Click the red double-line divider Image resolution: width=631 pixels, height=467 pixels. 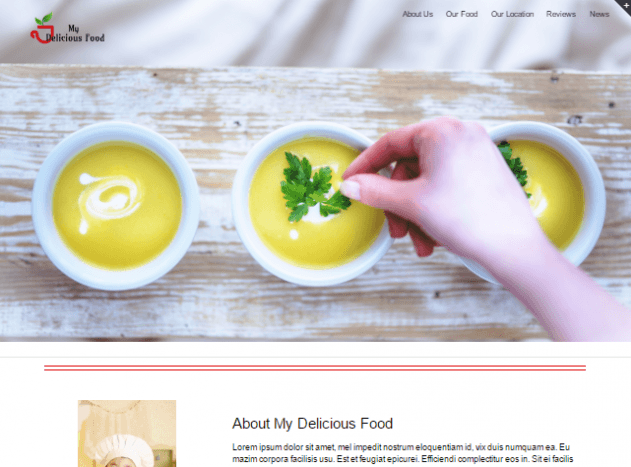pos(315,368)
